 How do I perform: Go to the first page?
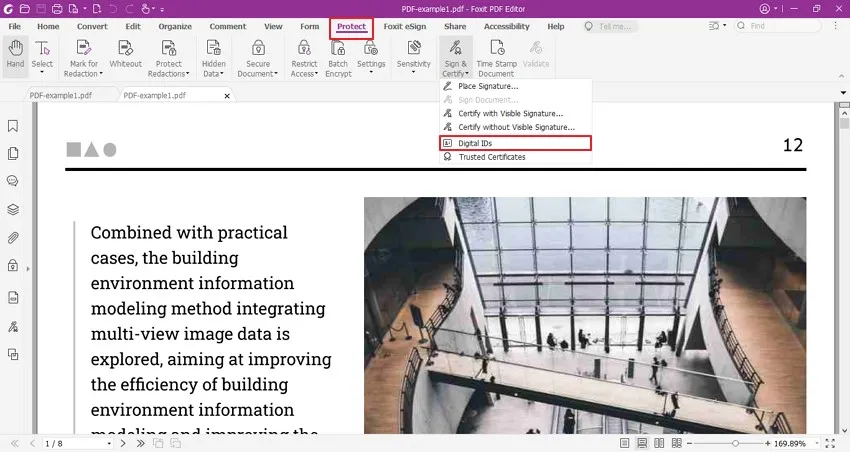pos(15,443)
